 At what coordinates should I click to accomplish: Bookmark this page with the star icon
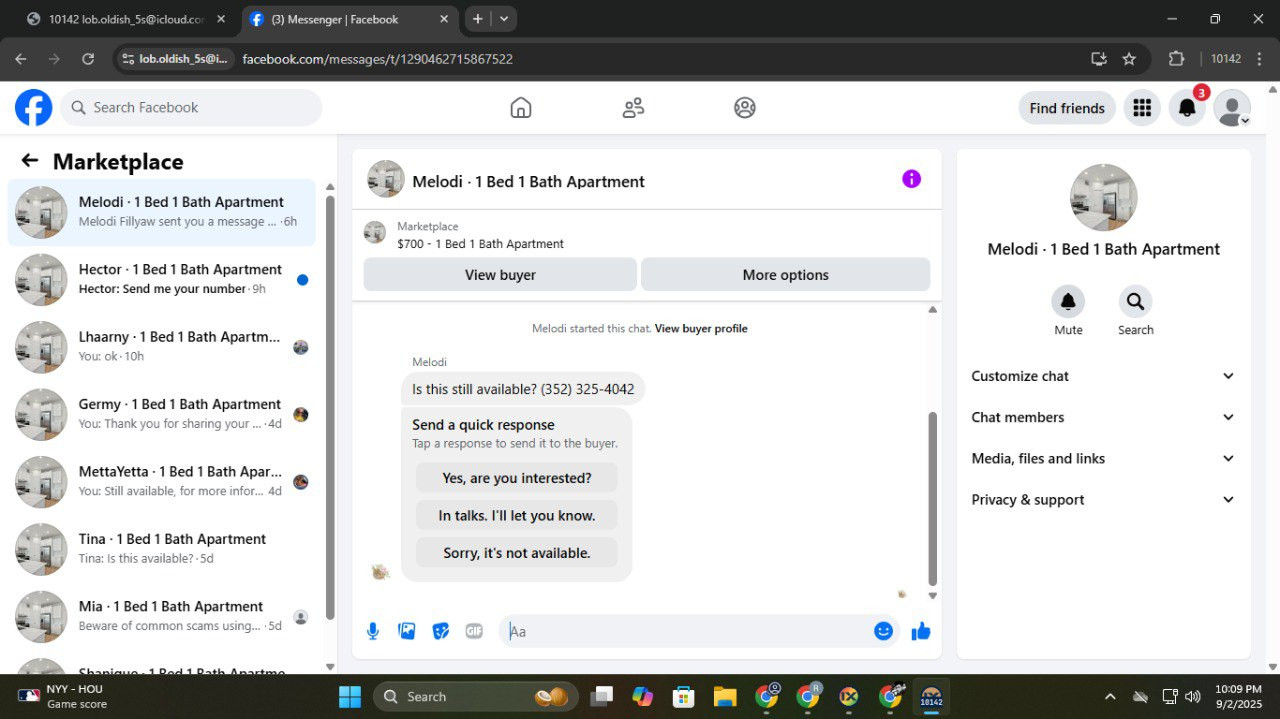tap(1129, 59)
